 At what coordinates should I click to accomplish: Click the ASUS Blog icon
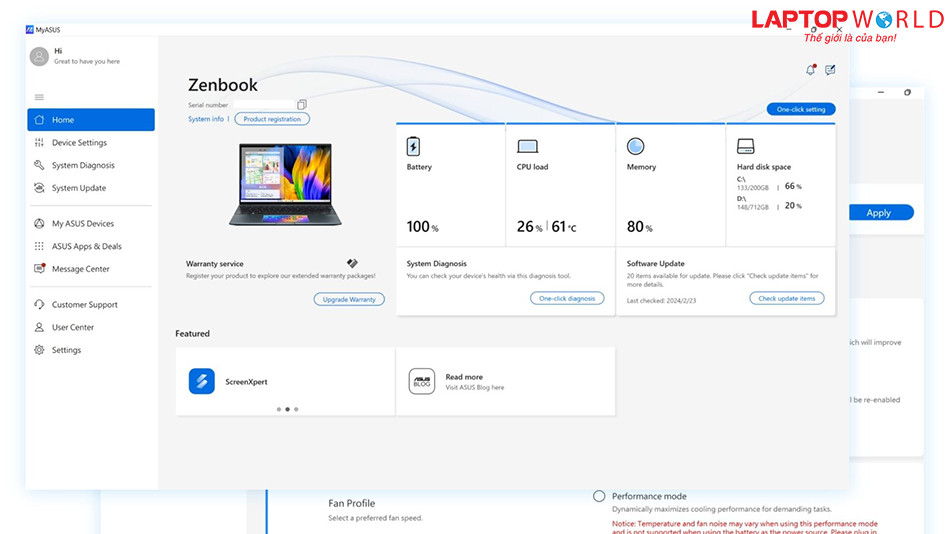pos(421,381)
